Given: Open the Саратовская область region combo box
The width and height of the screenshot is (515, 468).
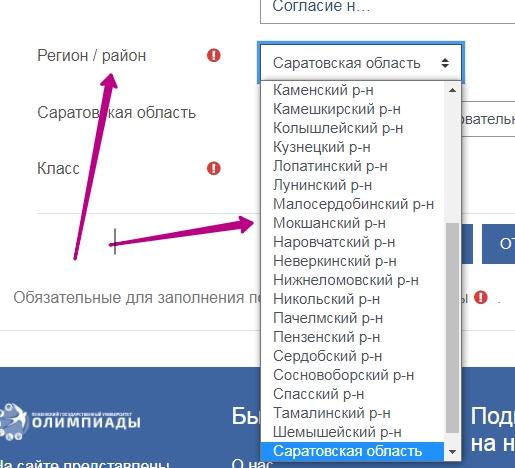Looking at the screenshot, I should (x=361, y=63).
